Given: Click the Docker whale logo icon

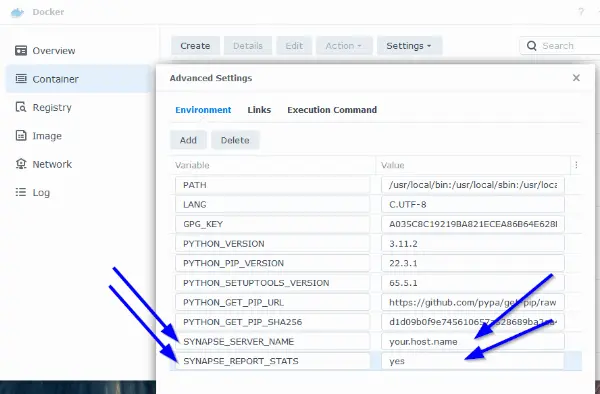Looking at the screenshot, I should (17, 13).
